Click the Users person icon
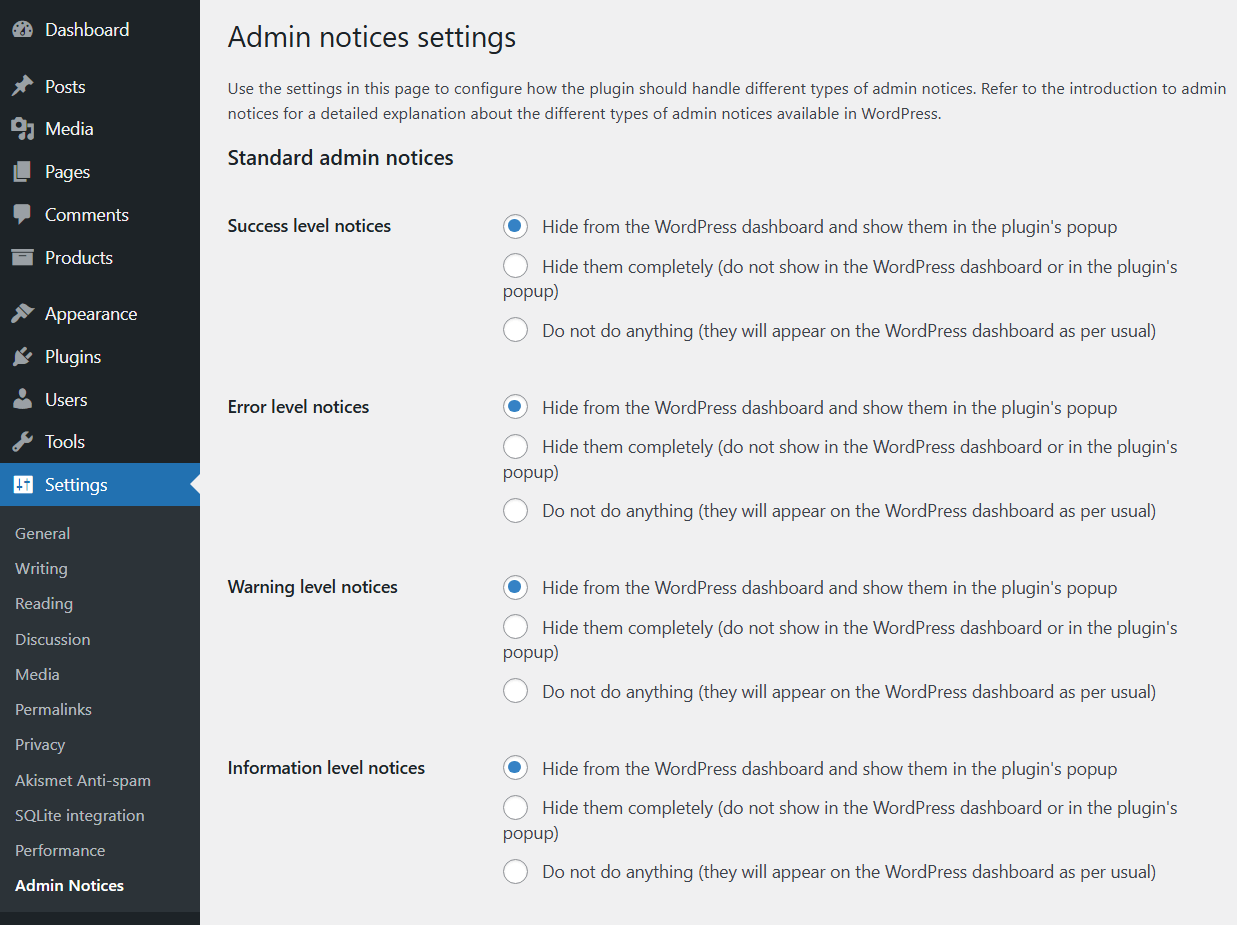 point(22,400)
